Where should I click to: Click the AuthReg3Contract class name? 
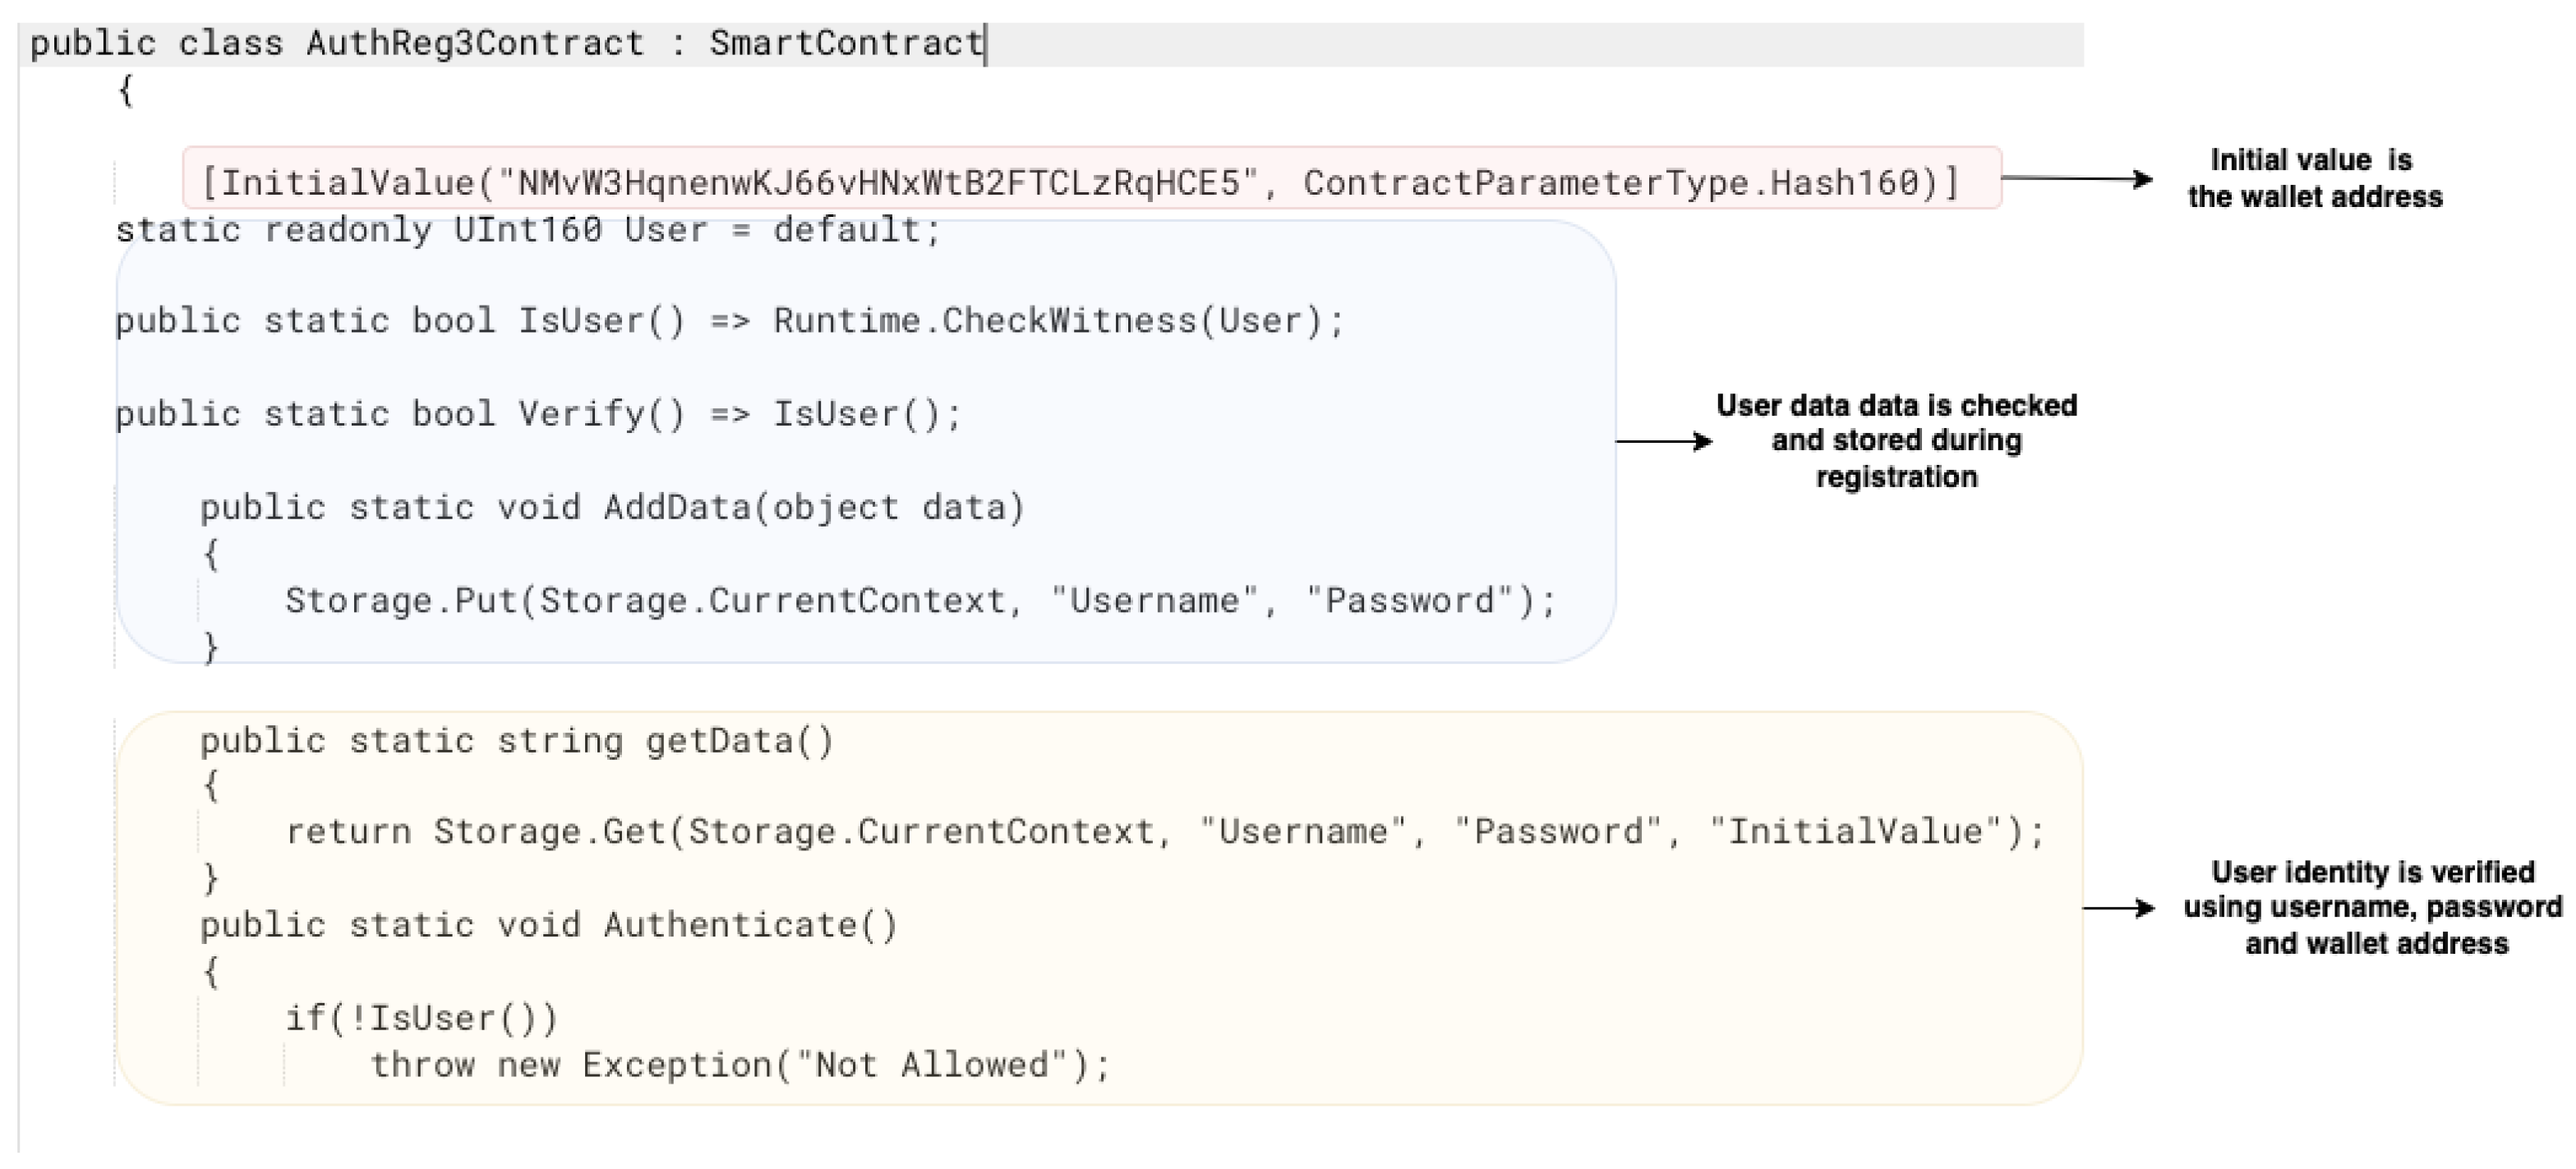click(x=475, y=44)
